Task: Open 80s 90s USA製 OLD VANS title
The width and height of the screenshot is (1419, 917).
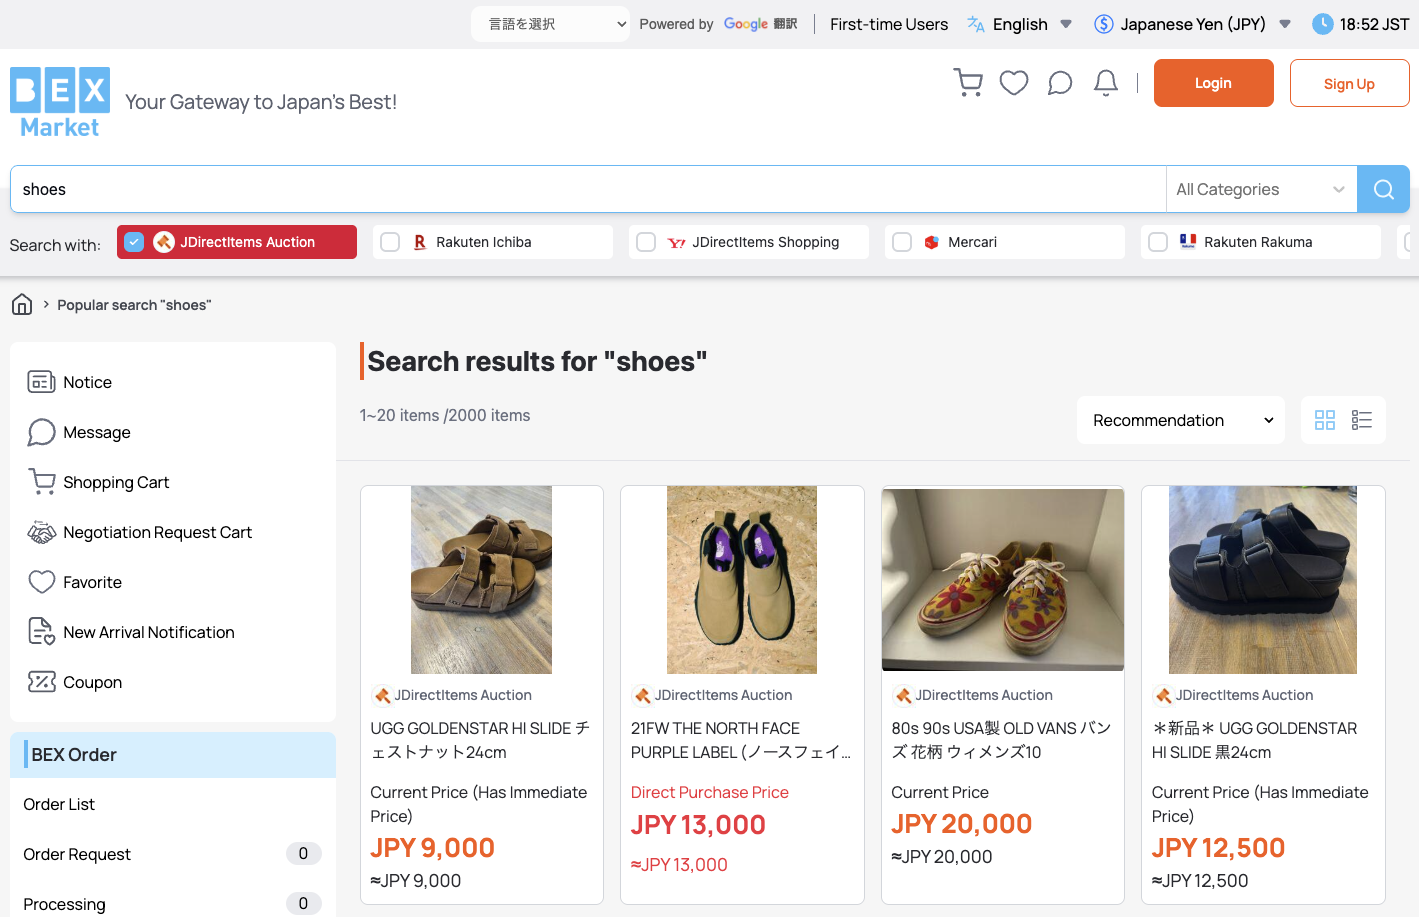Action: (1001, 740)
